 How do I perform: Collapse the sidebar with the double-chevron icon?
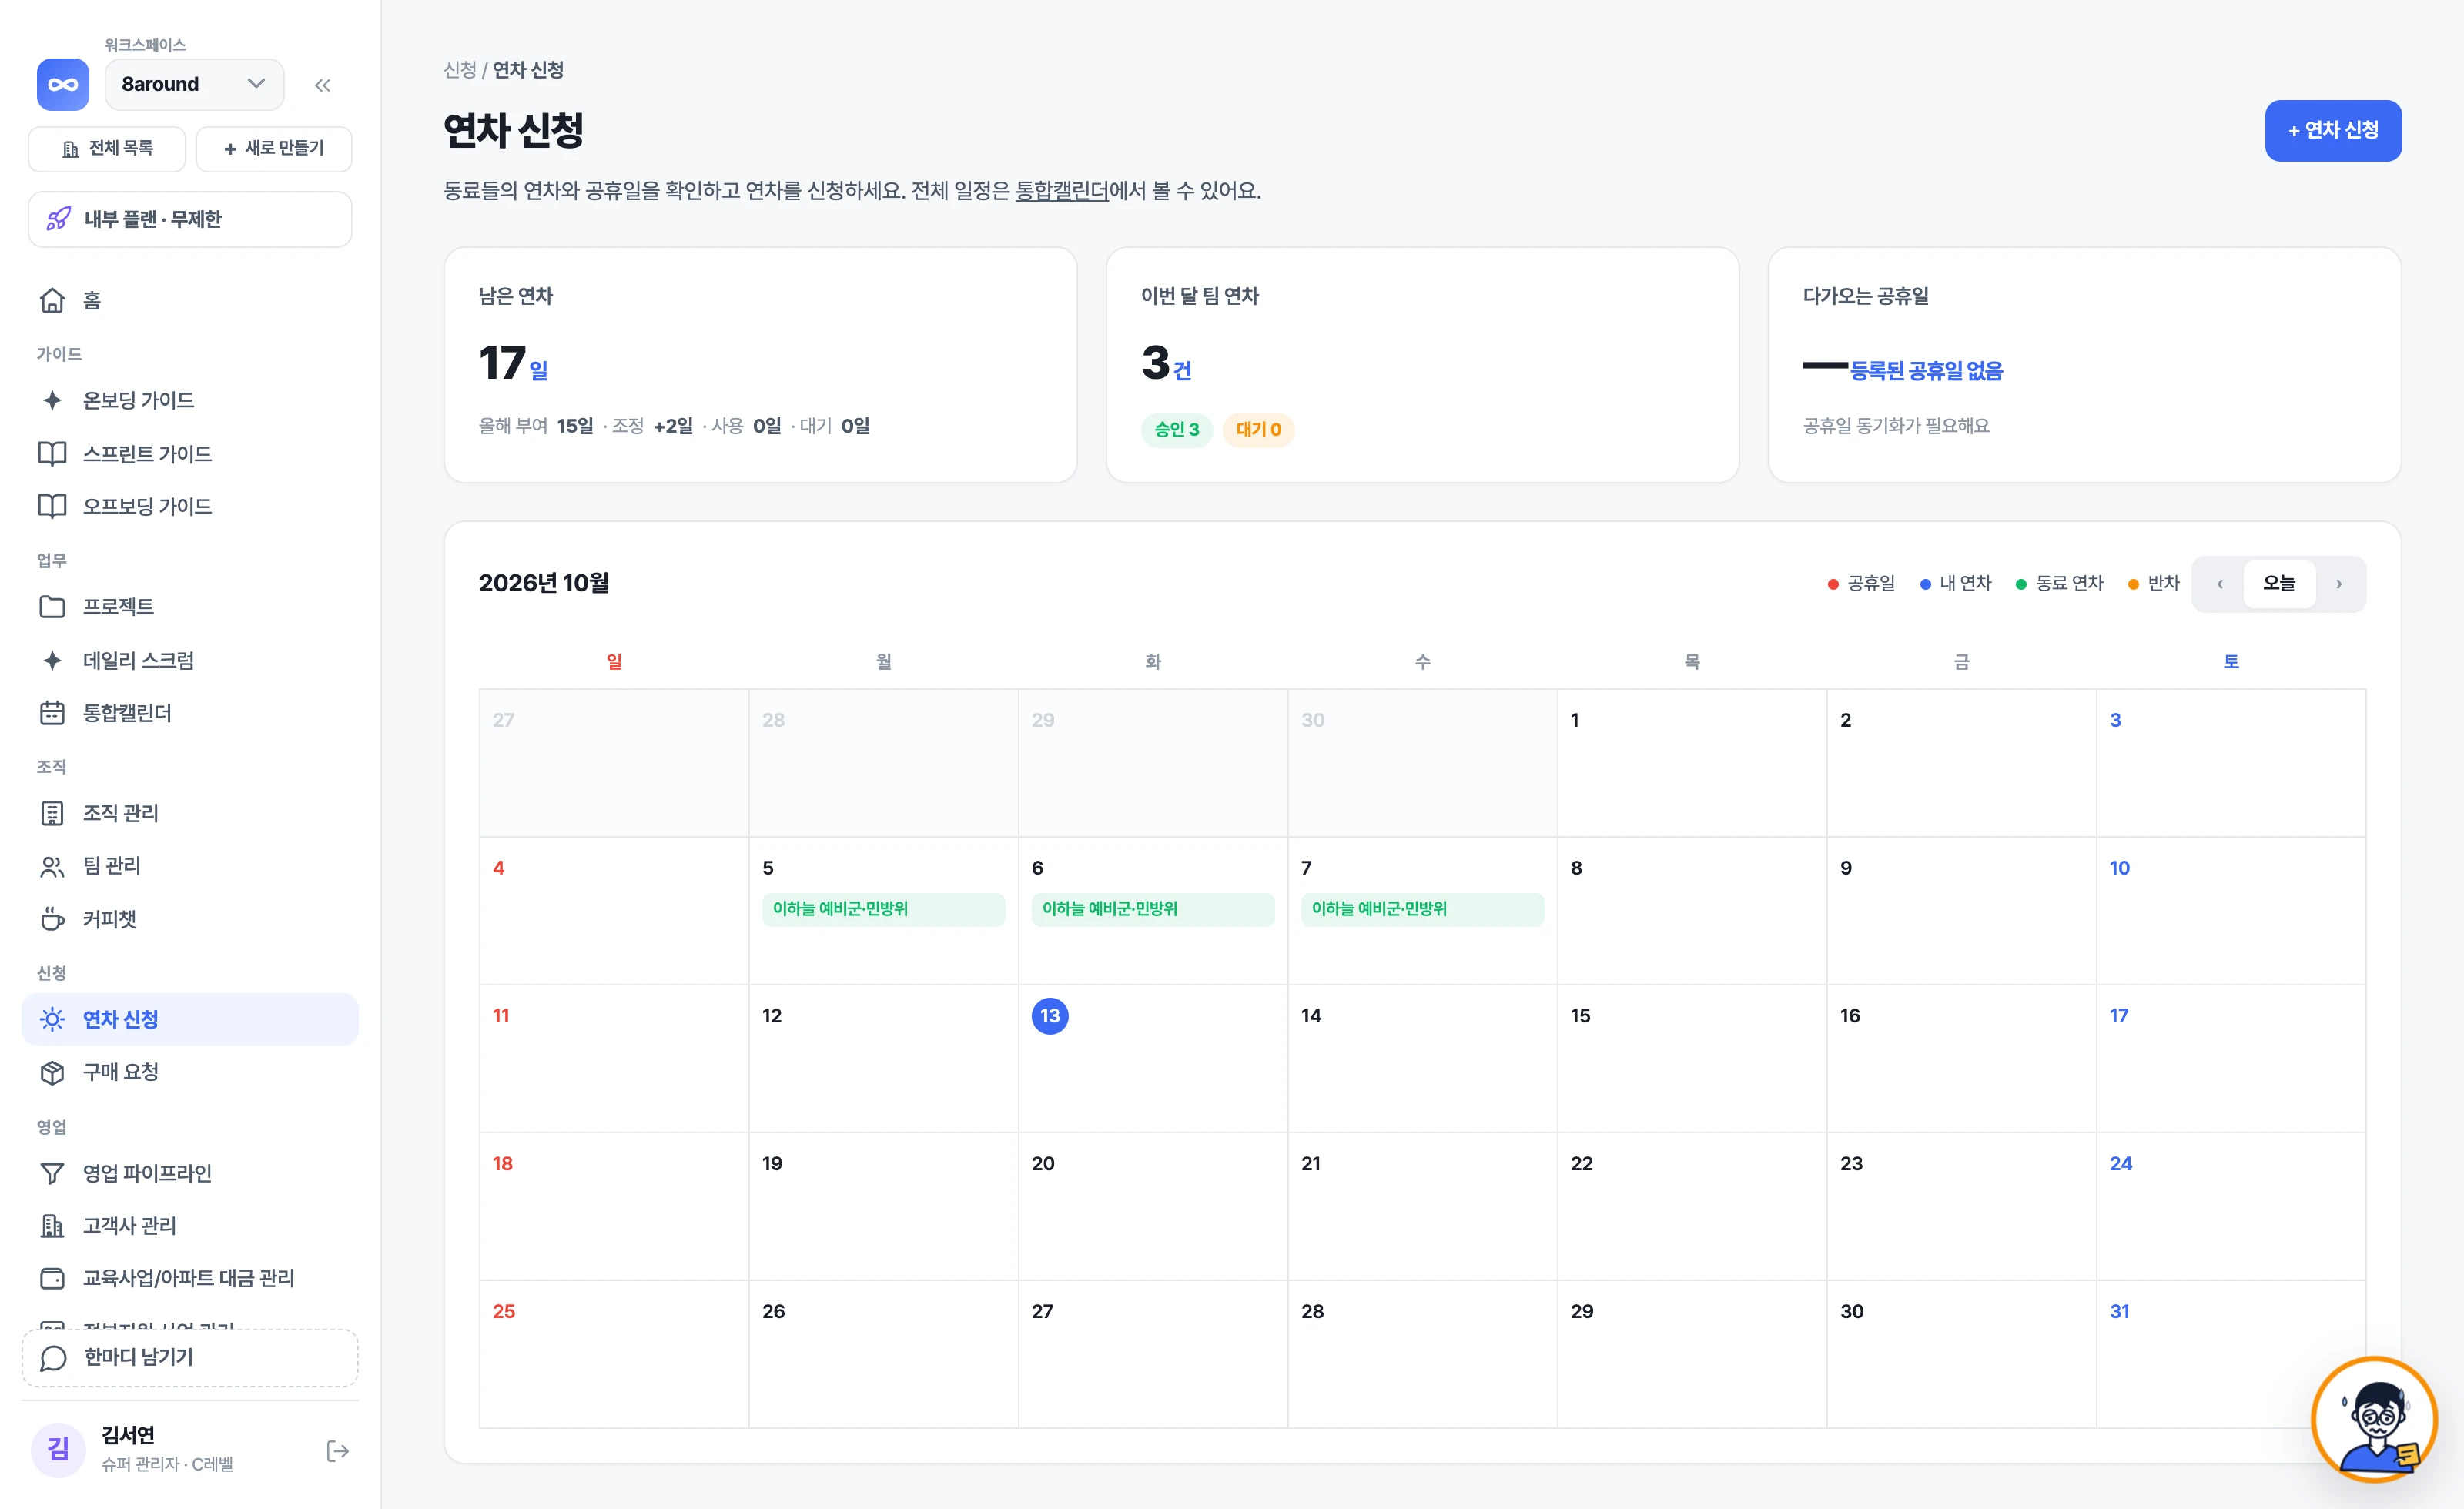[322, 85]
